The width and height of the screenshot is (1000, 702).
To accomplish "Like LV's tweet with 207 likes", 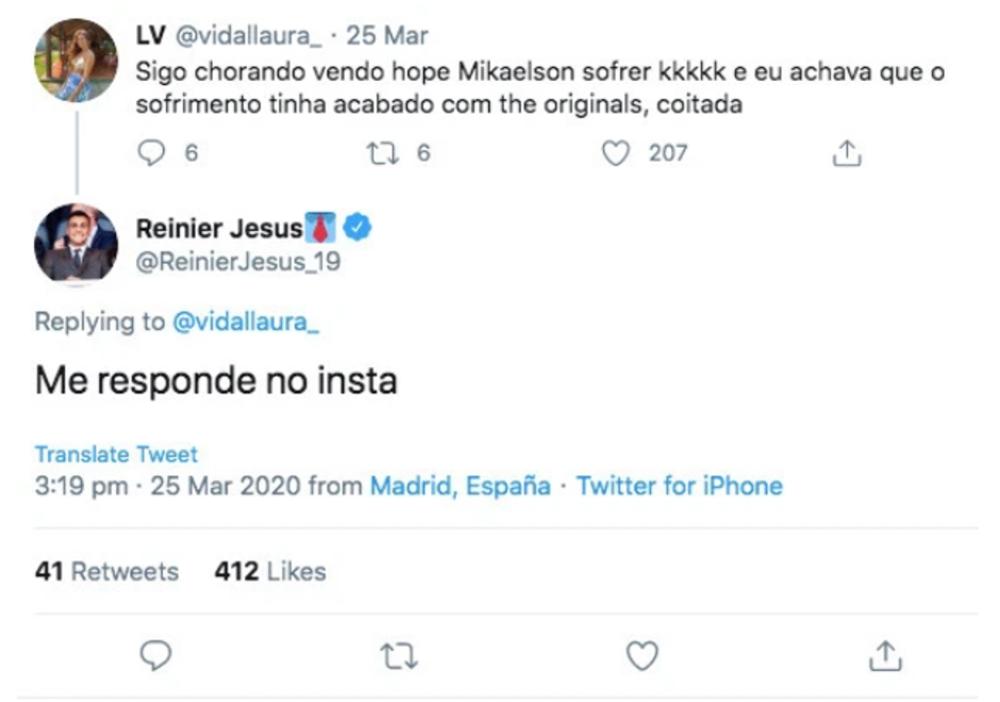I will (618, 153).
